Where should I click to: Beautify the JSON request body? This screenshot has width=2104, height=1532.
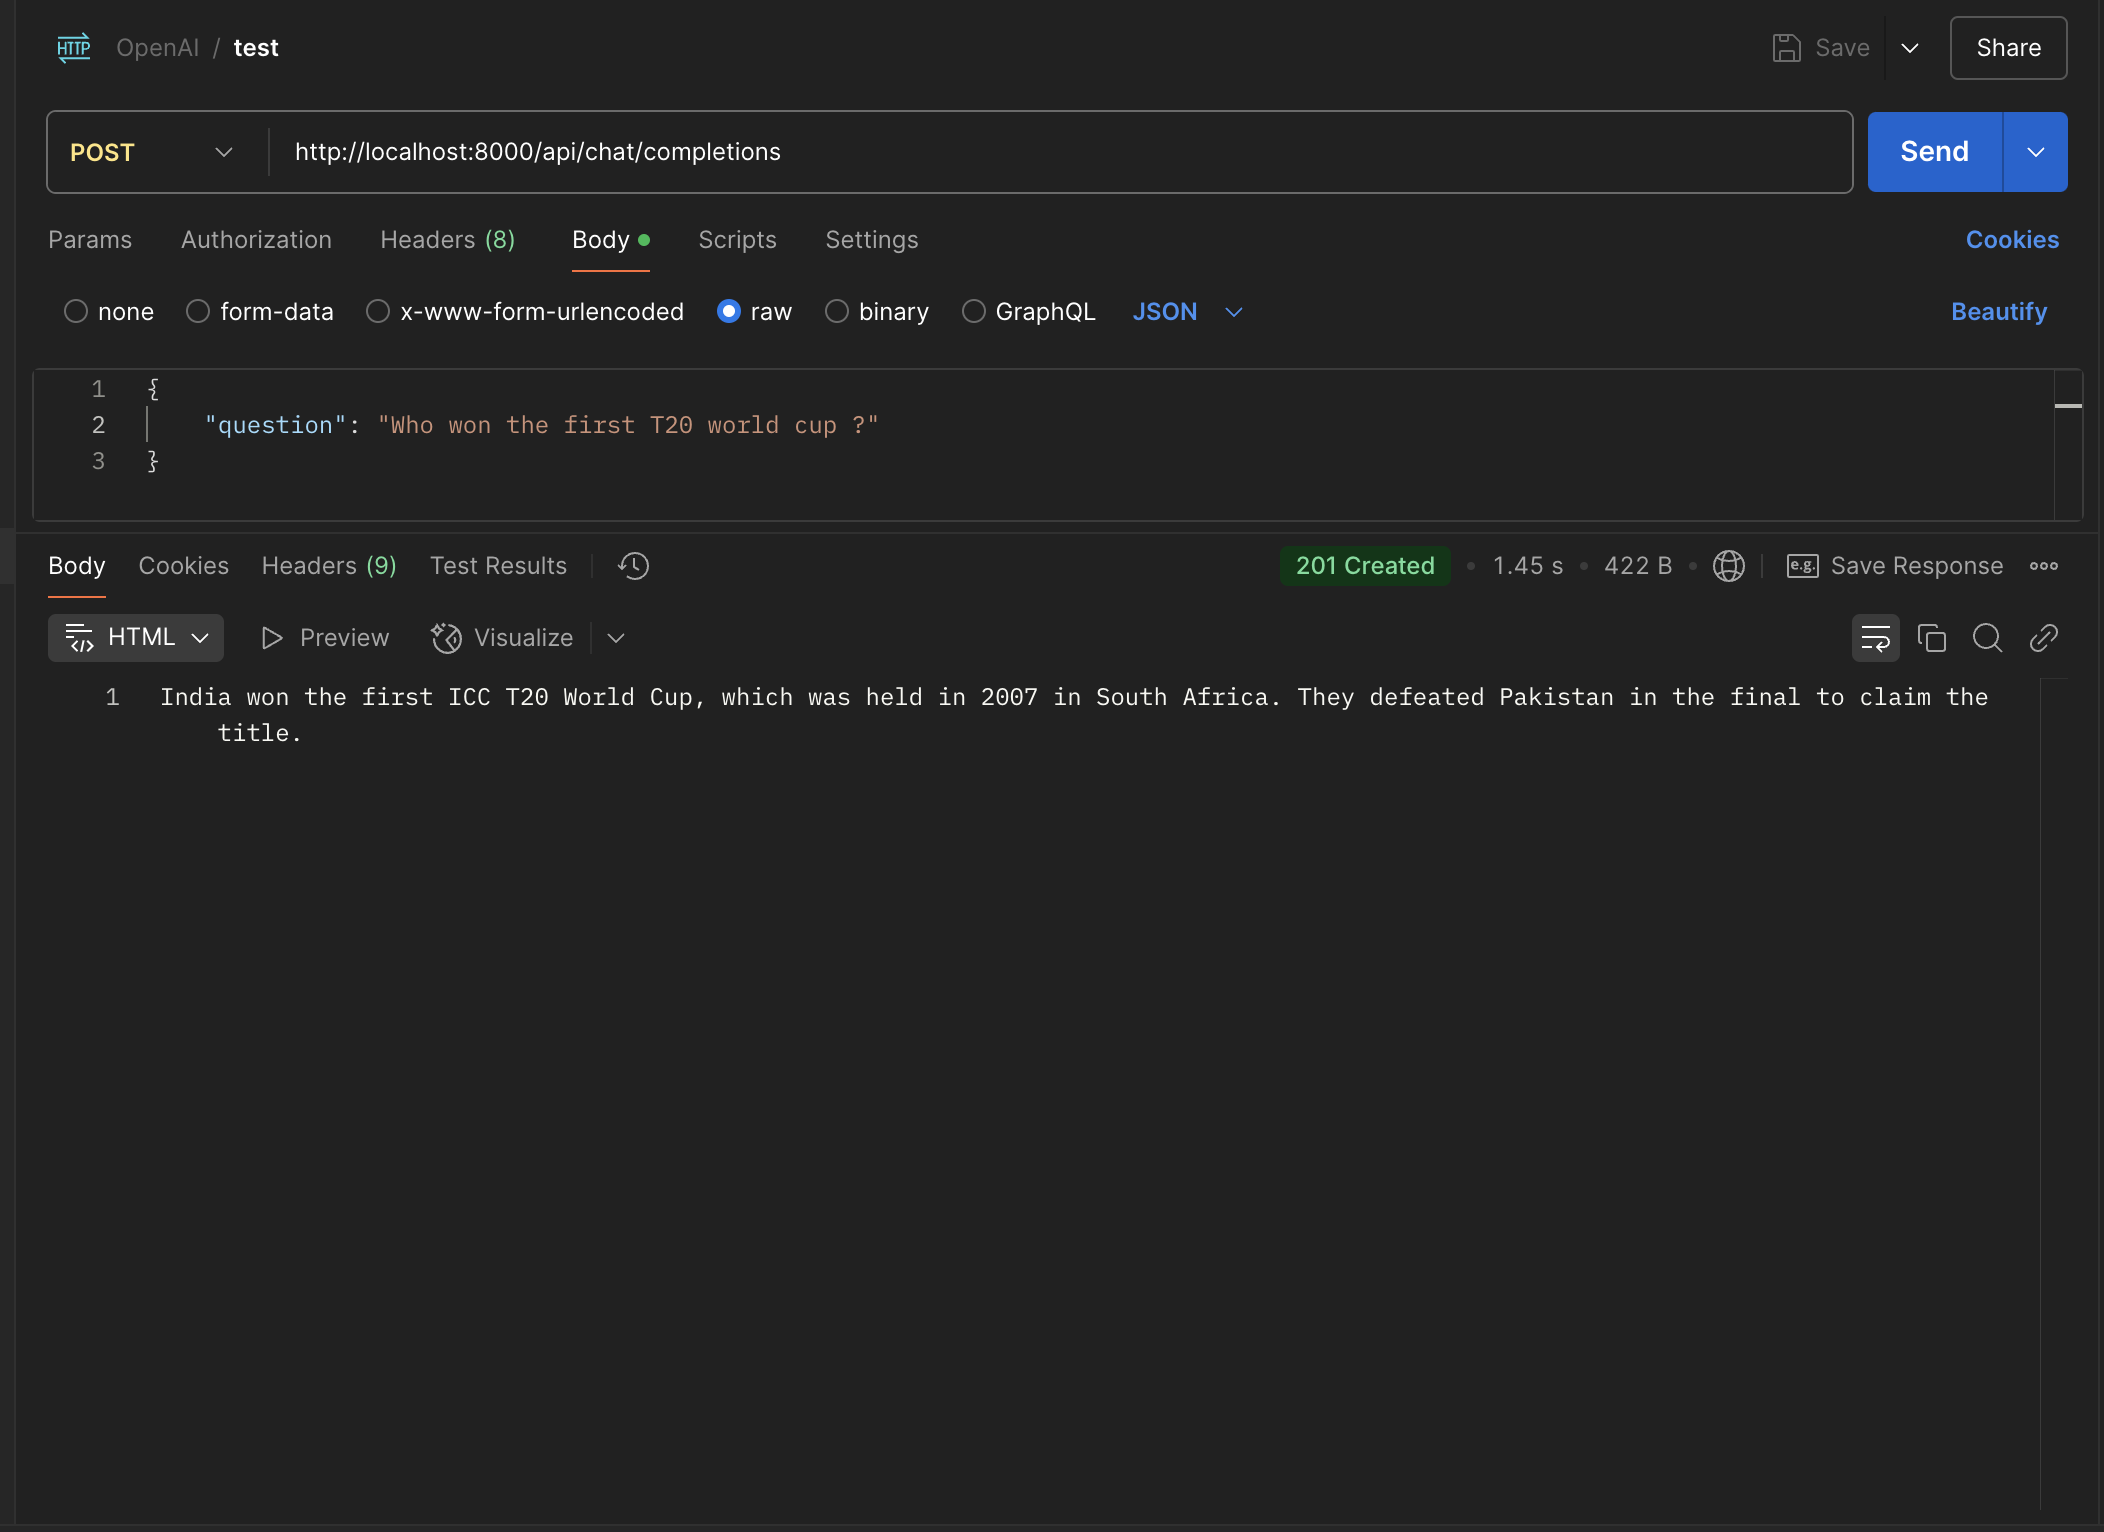point(1998,311)
